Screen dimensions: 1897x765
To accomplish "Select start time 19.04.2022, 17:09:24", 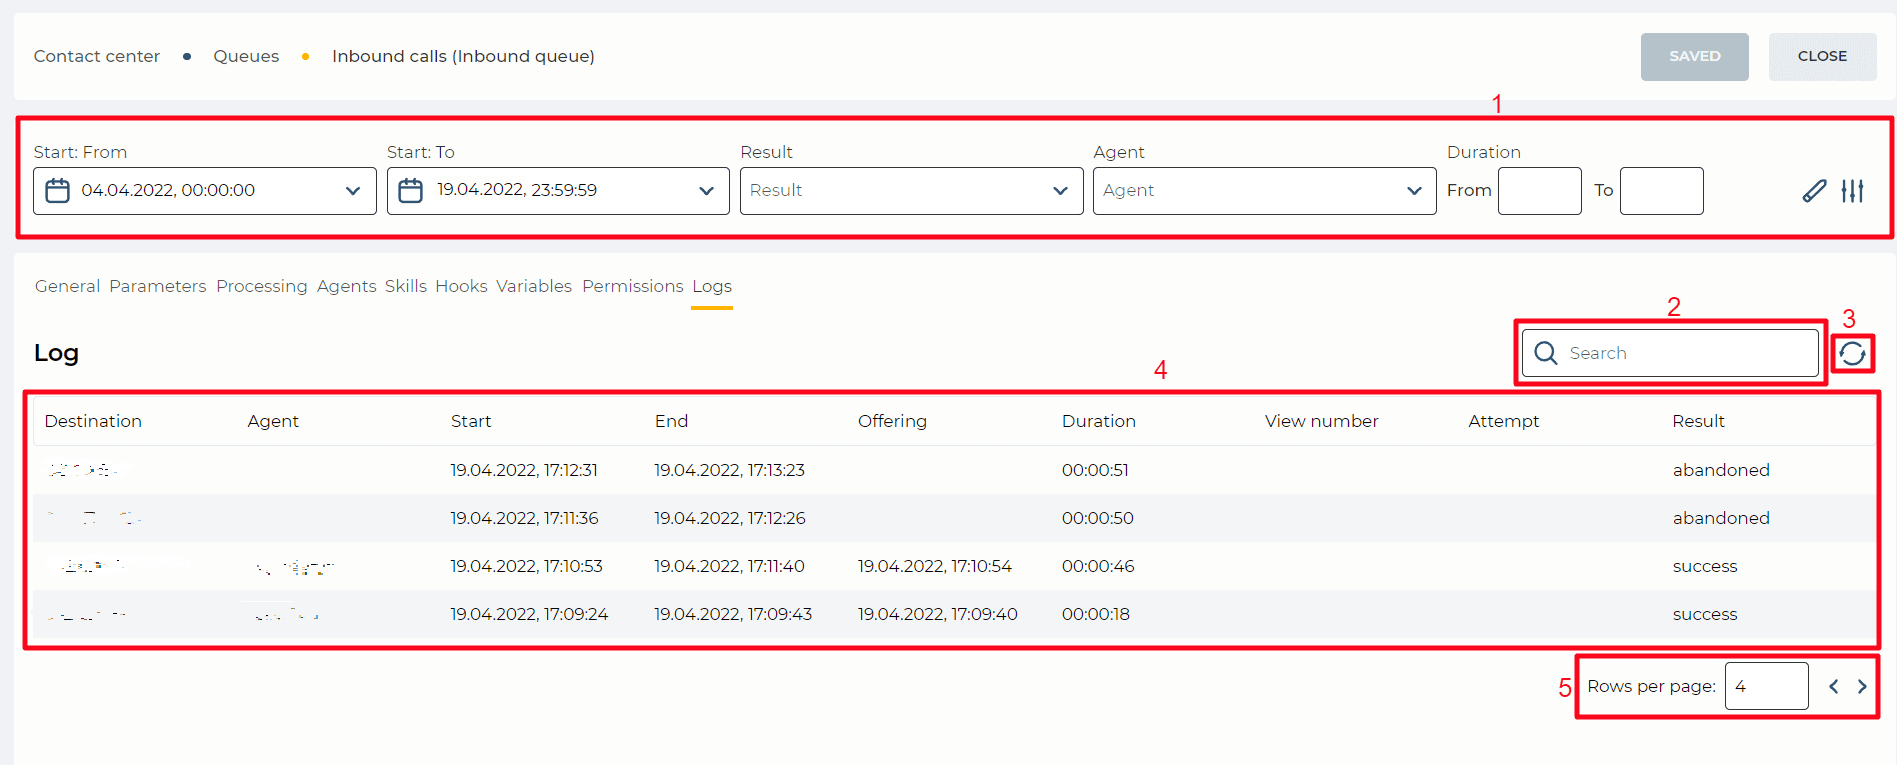I will tap(529, 614).
